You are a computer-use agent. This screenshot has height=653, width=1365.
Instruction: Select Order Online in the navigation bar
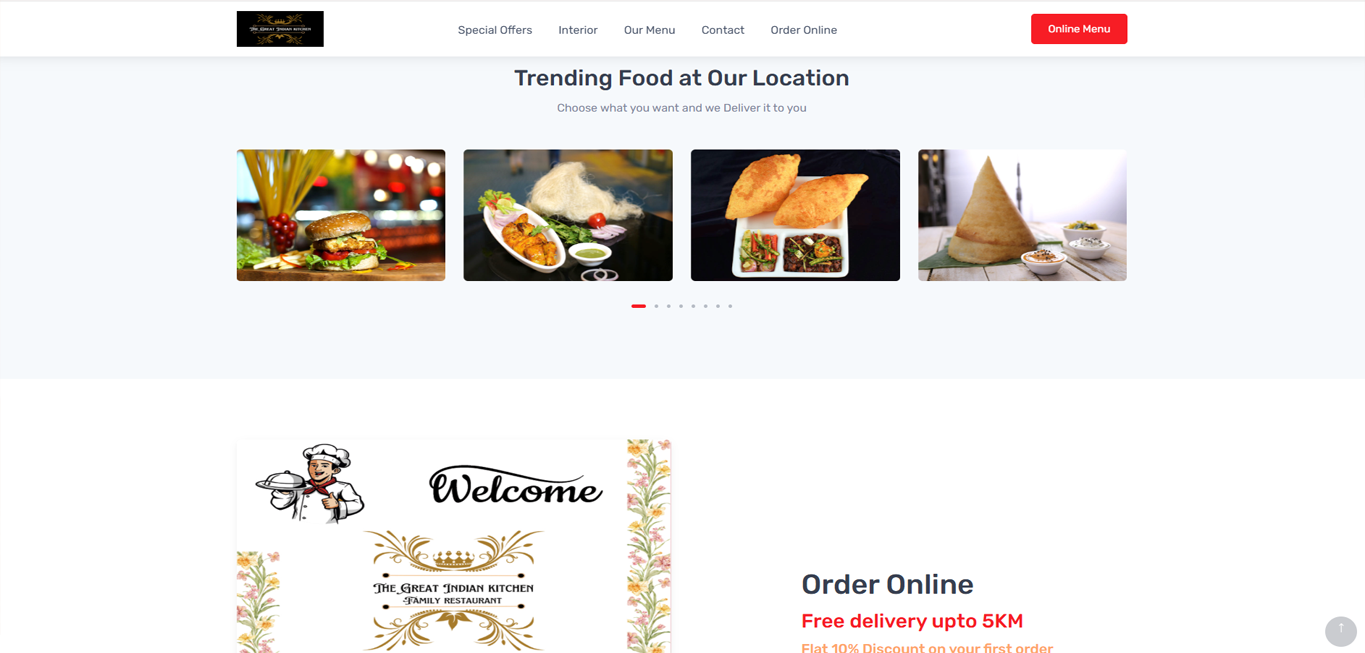pos(804,30)
